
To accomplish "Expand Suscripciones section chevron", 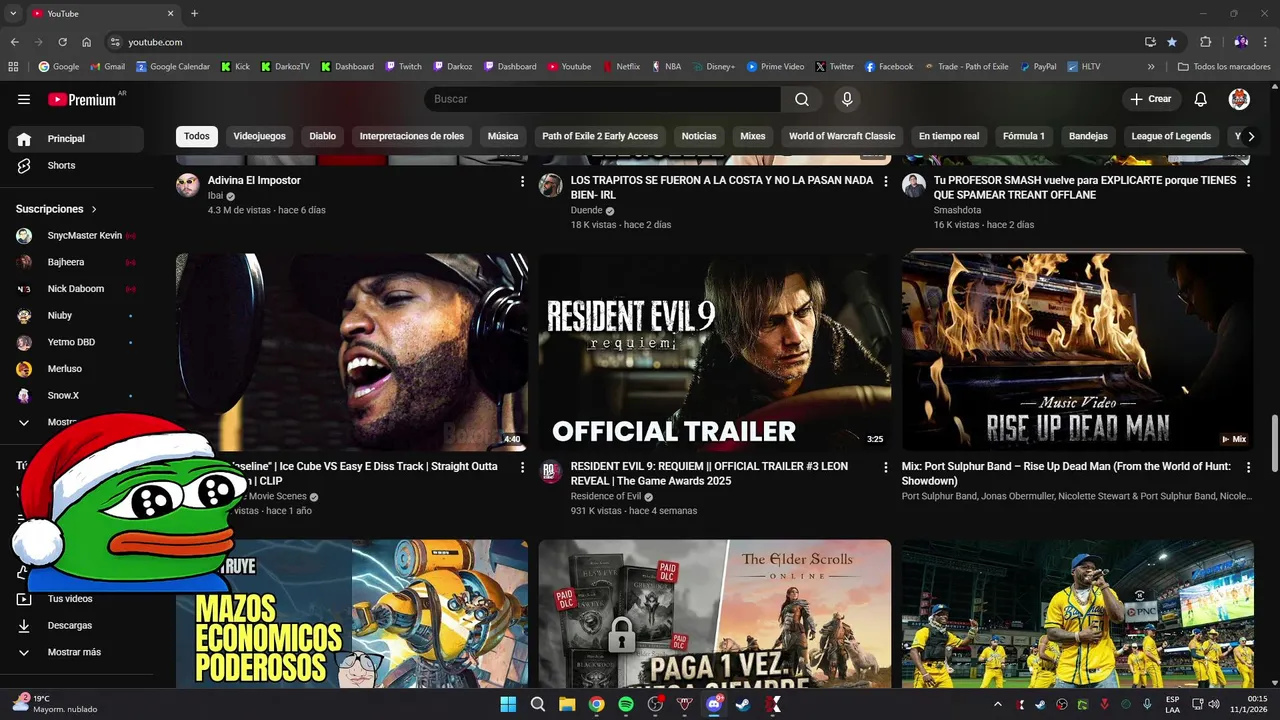I will click(x=94, y=209).
